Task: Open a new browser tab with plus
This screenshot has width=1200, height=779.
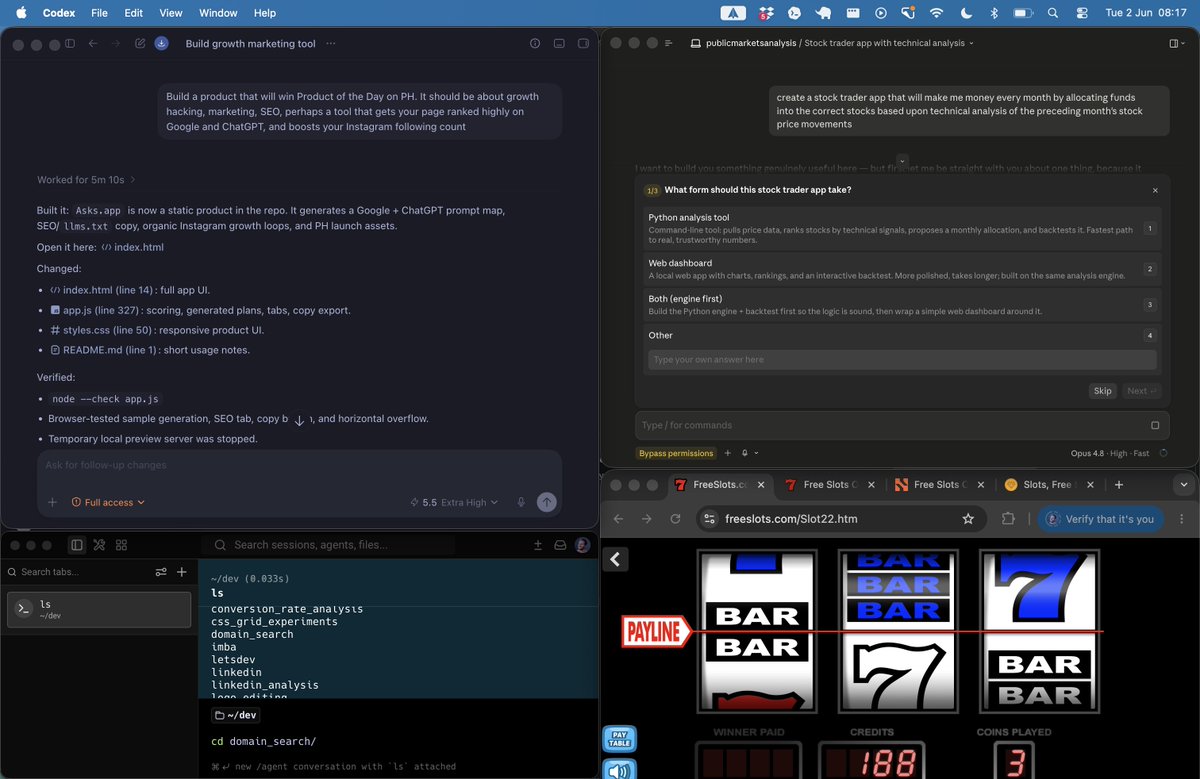Action: tap(1119, 484)
